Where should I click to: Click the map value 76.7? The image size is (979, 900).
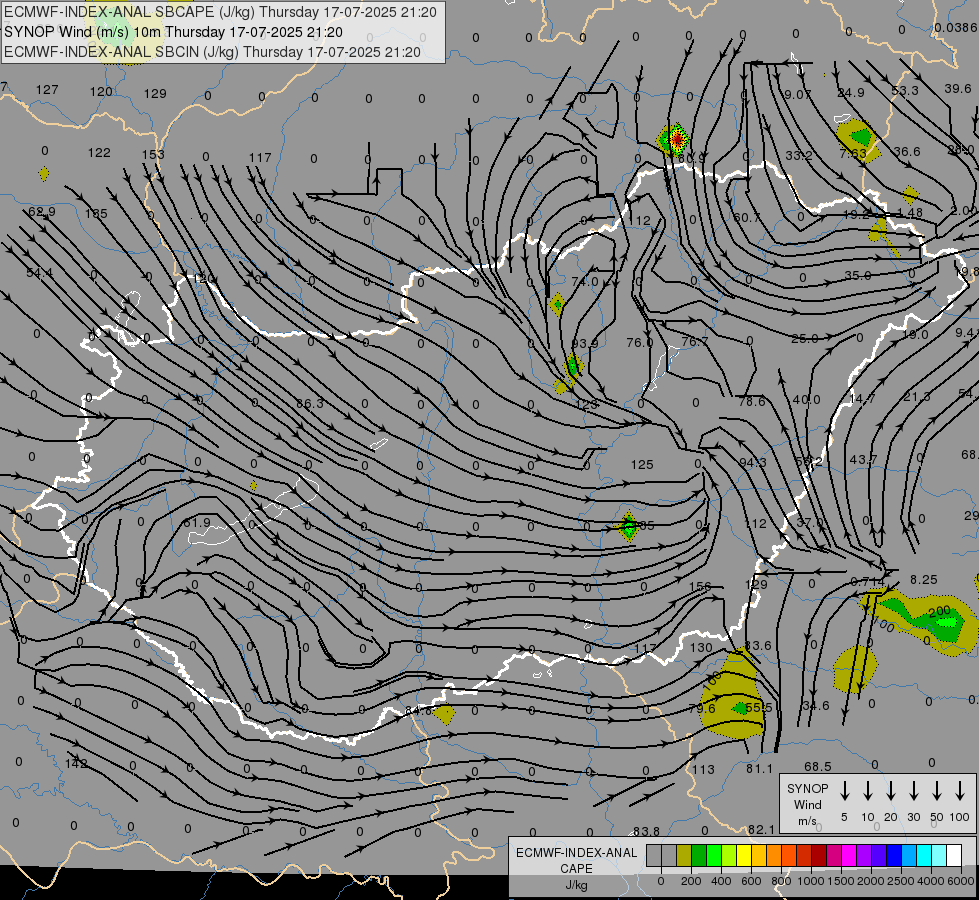coord(695,341)
